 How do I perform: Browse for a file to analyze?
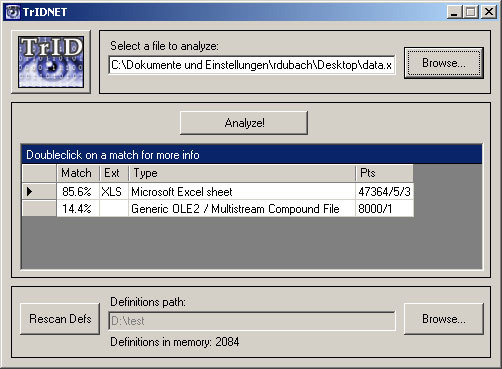coord(444,63)
